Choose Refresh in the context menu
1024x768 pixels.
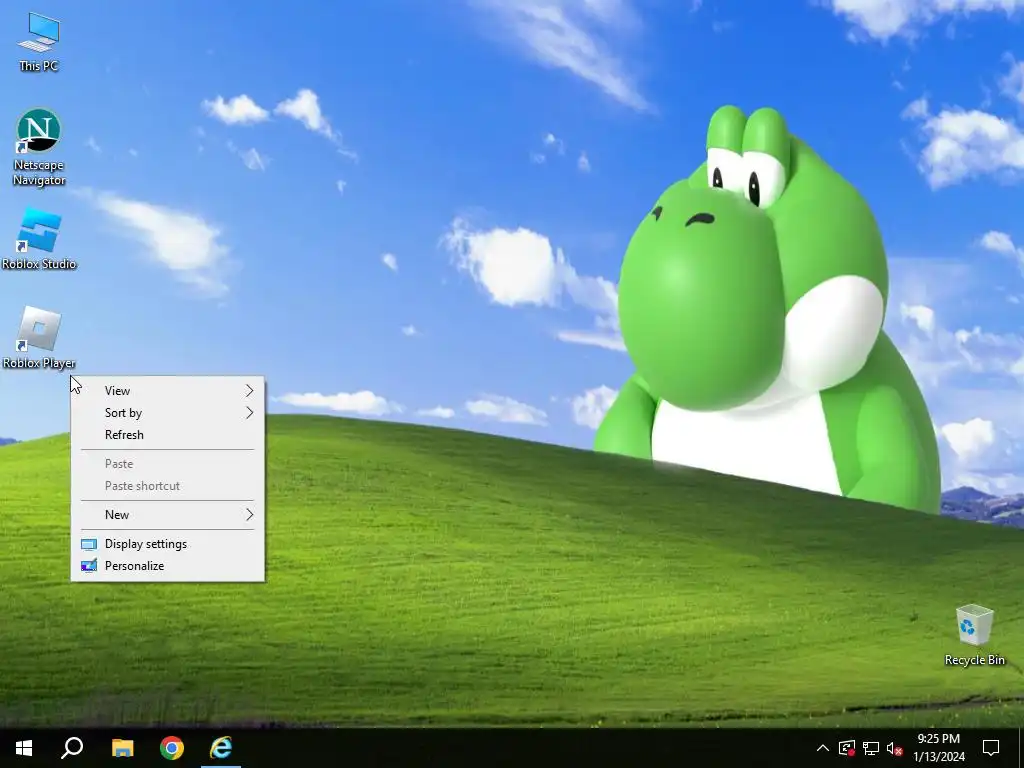tap(168, 435)
